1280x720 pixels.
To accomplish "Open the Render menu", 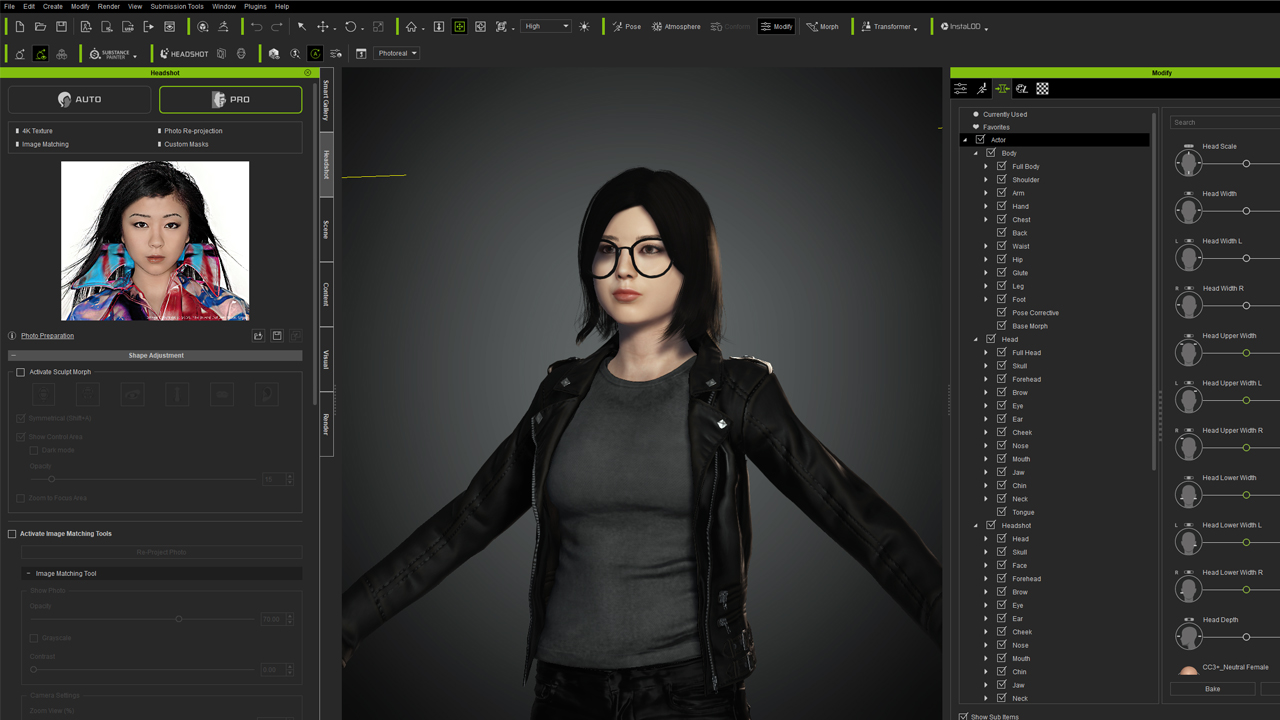I will 108,6.
